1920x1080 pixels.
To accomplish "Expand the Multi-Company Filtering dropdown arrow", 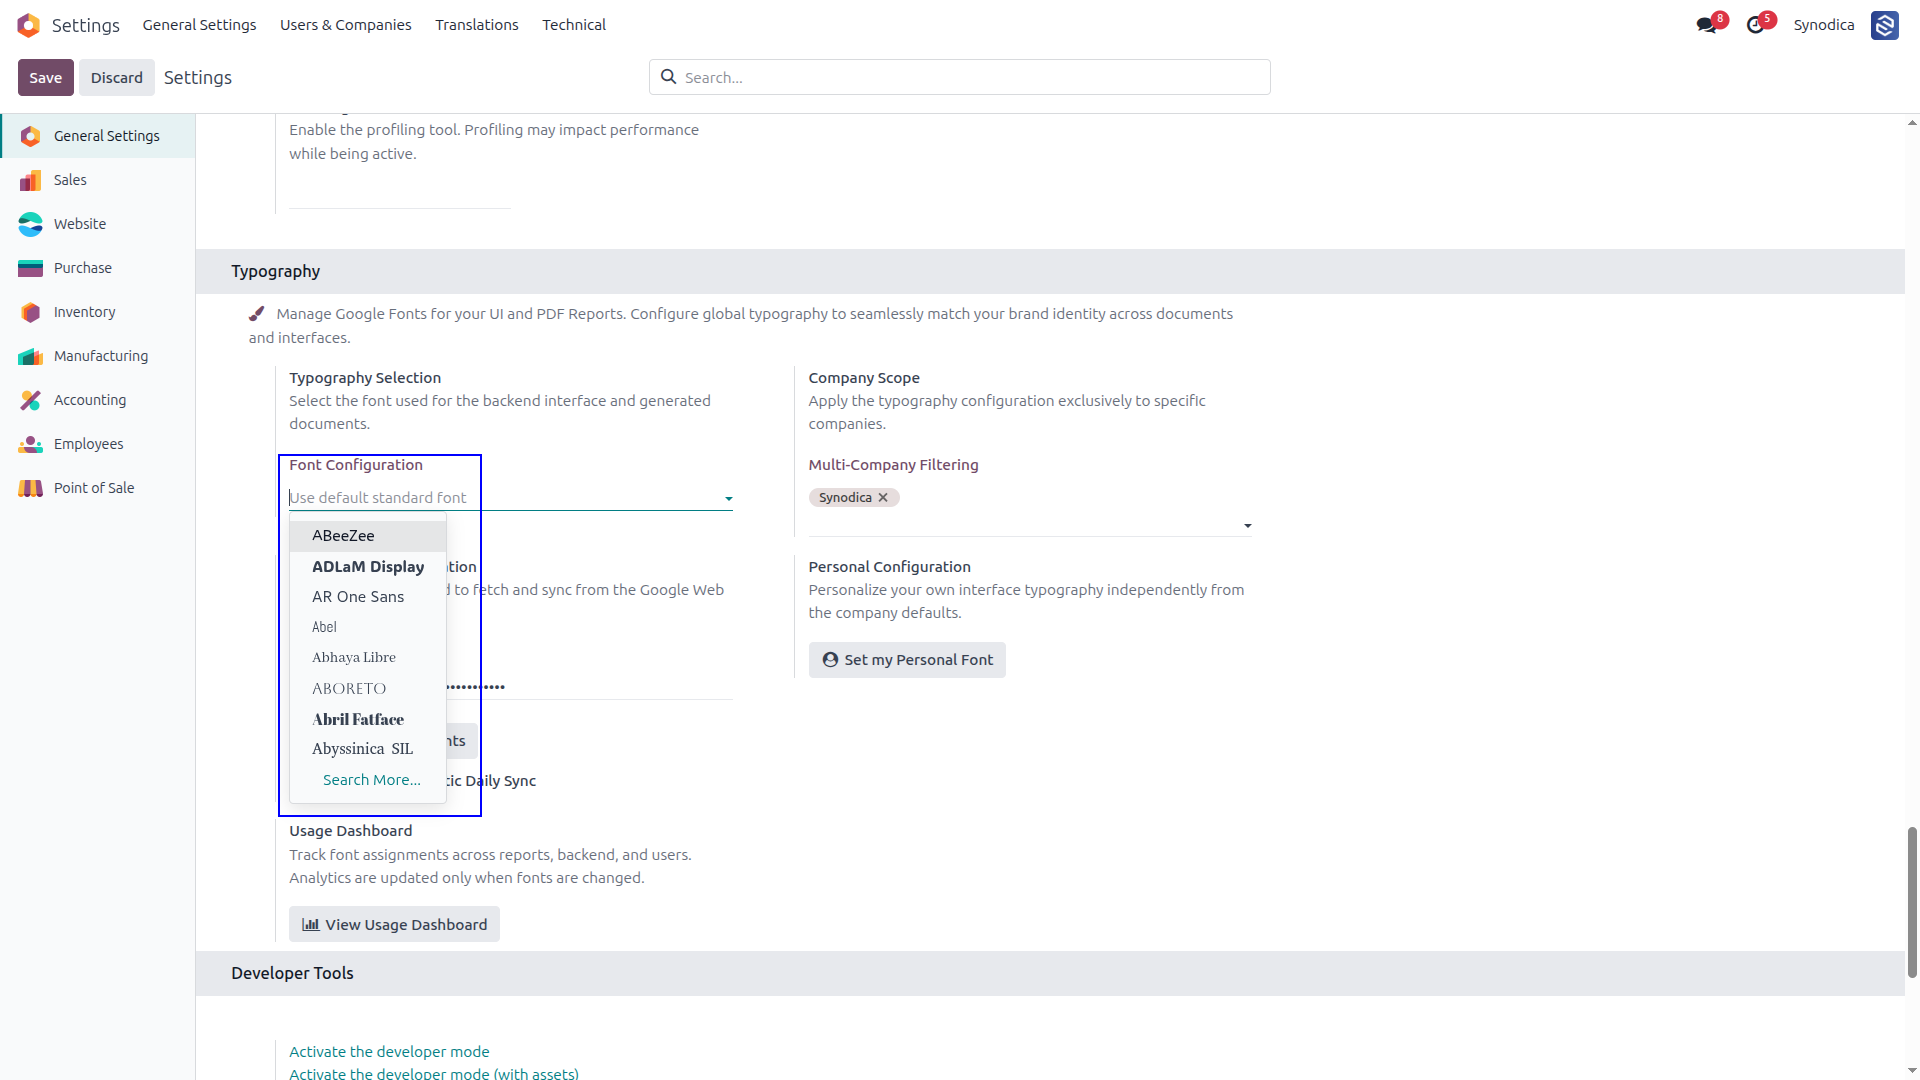I will [x=1248, y=526].
